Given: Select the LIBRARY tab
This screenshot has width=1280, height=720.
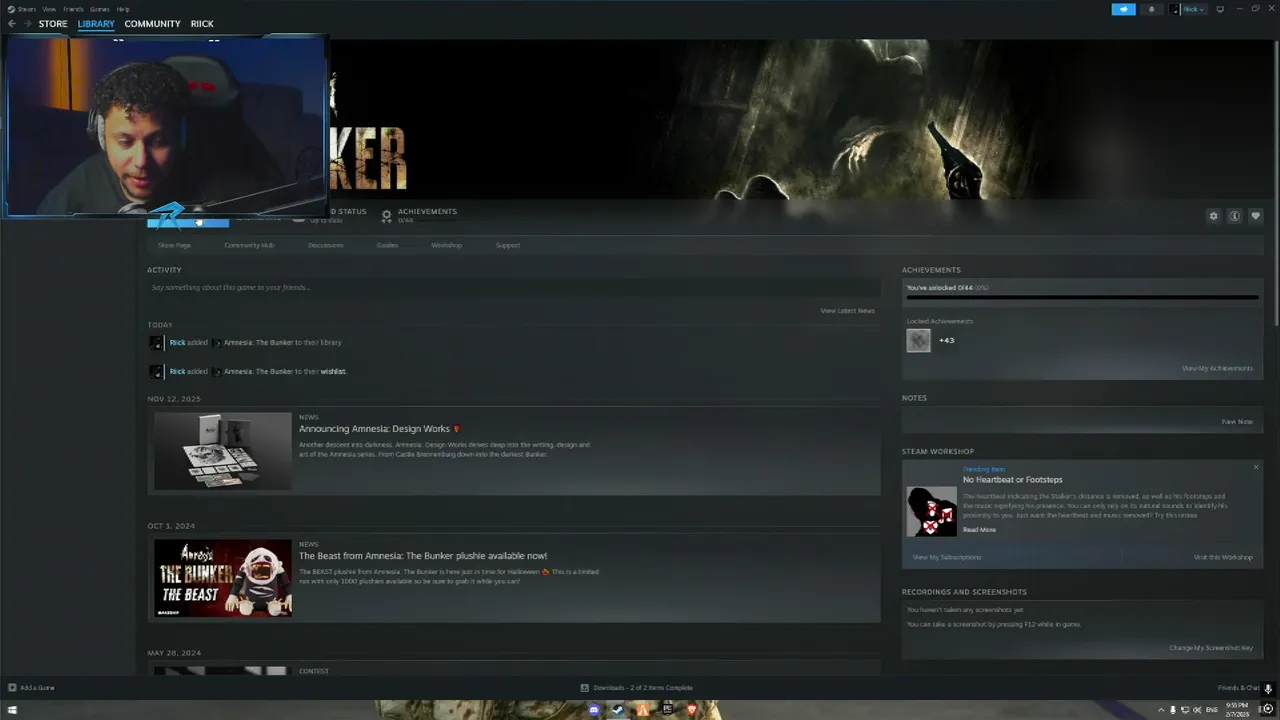Looking at the screenshot, I should pyautogui.click(x=96, y=24).
